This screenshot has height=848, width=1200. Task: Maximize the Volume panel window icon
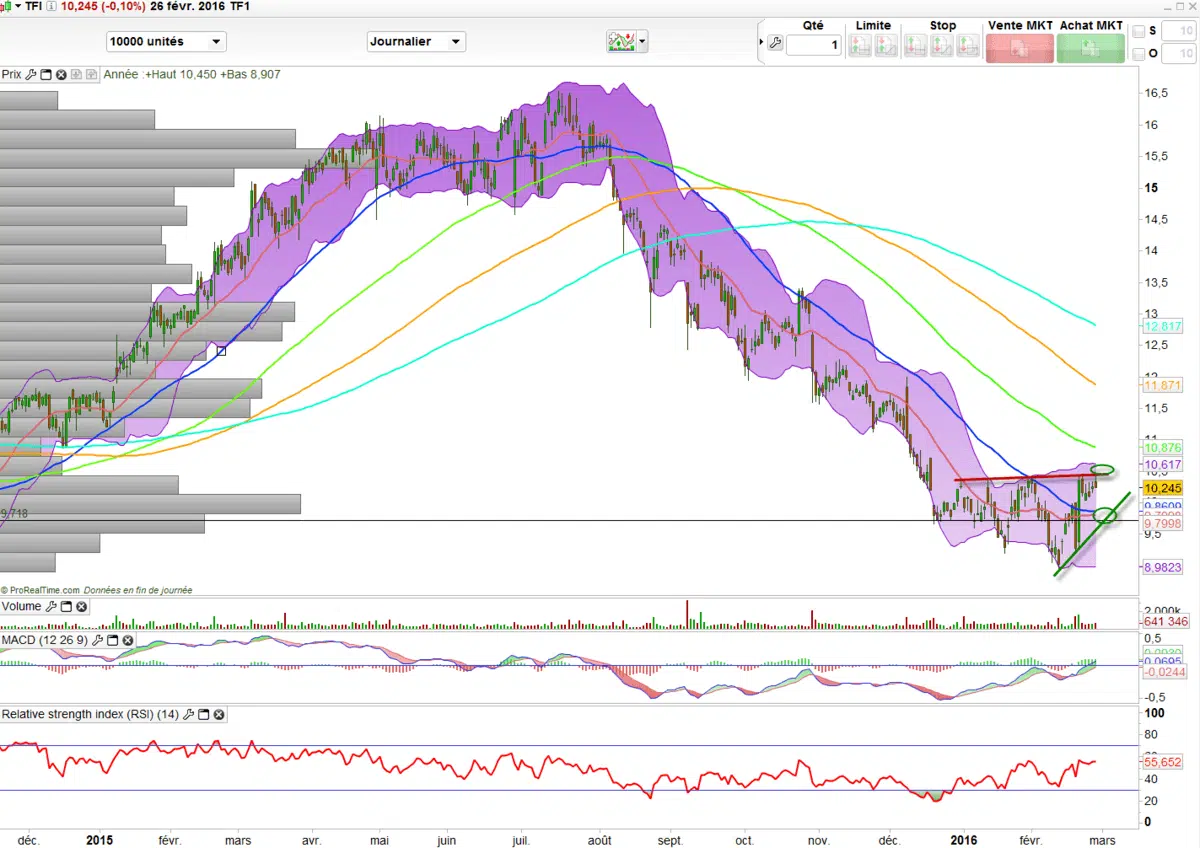coord(66,606)
